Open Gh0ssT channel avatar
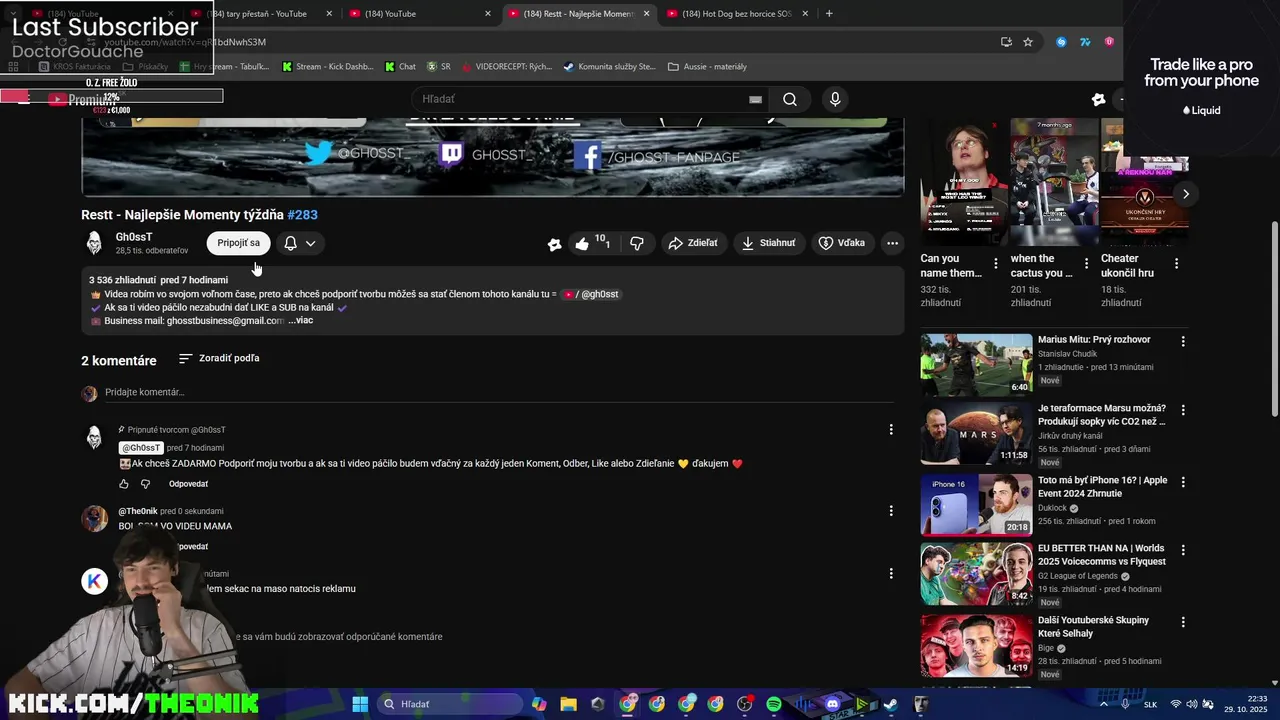 tap(94, 243)
